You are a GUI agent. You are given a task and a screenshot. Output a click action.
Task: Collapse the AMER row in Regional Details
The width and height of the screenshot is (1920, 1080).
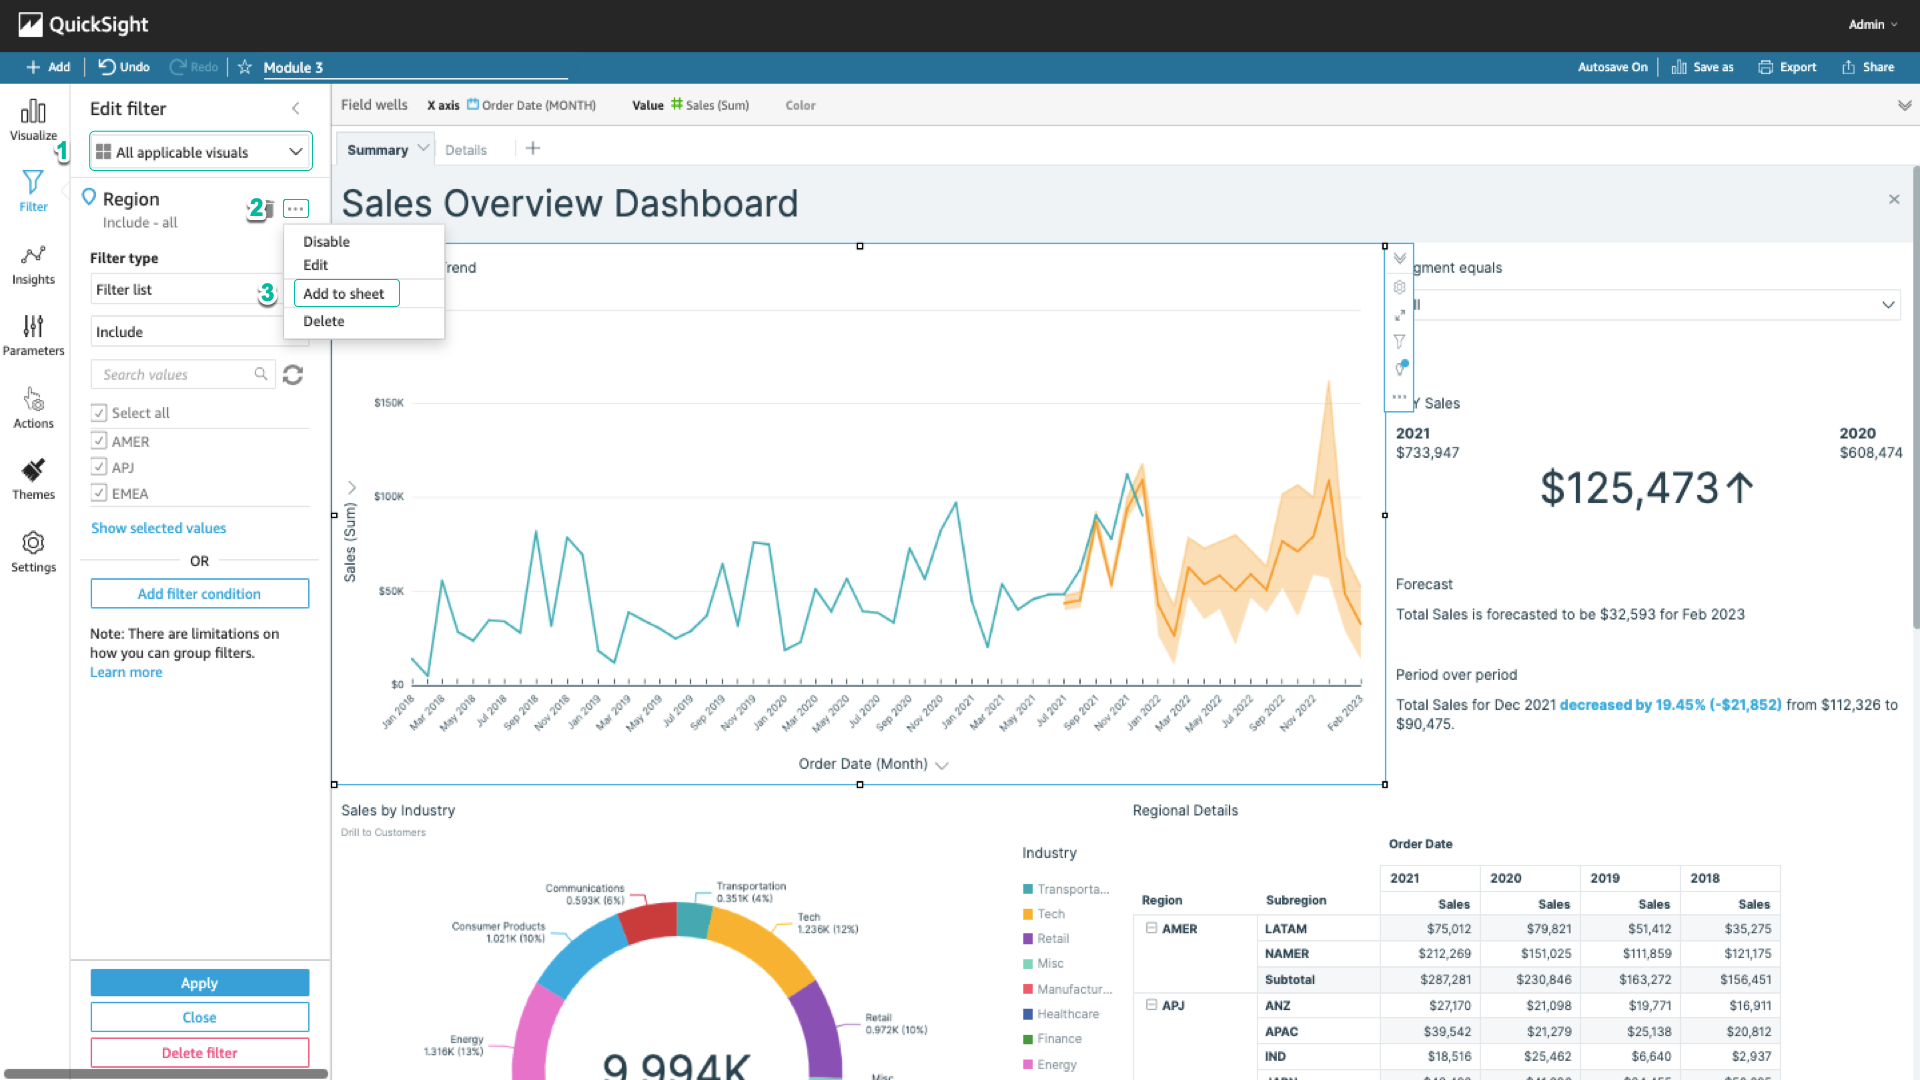click(1152, 928)
